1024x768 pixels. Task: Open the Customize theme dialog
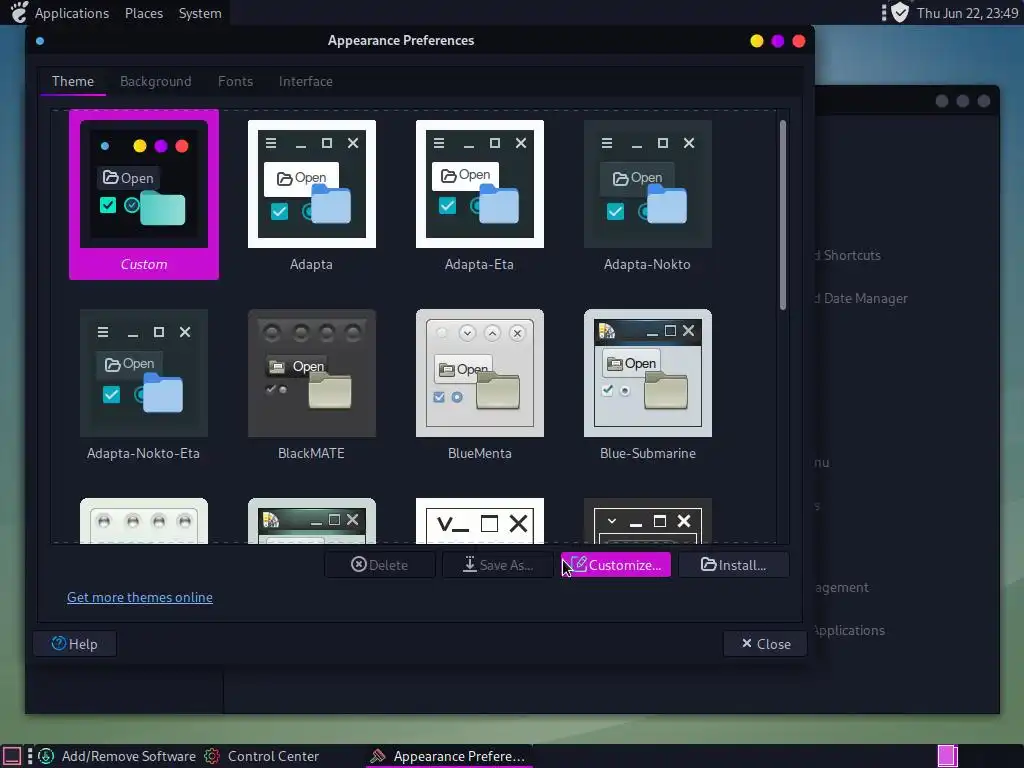pos(616,565)
